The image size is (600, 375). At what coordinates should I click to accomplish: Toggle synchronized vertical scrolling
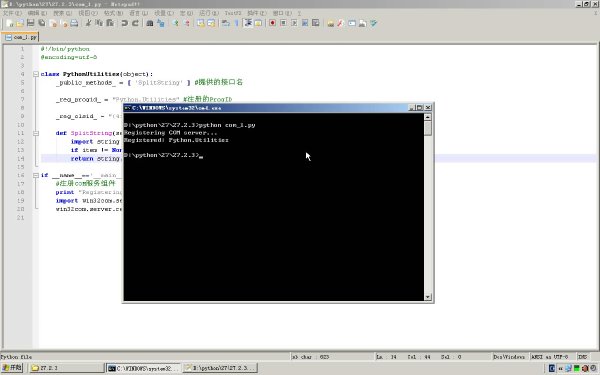[x=201, y=23]
